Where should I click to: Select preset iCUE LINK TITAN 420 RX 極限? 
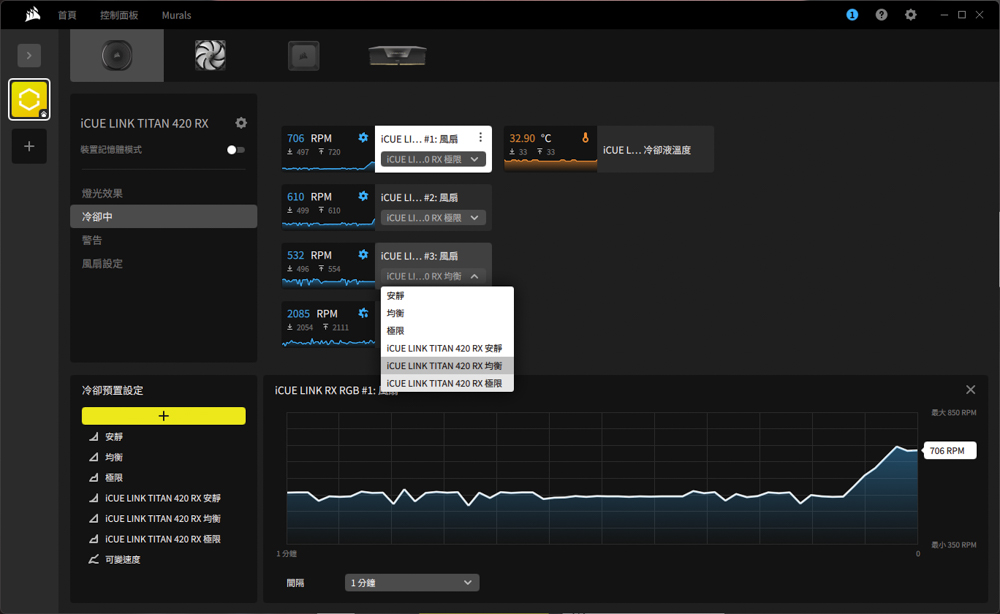pyautogui.click(x=164, y=539)
